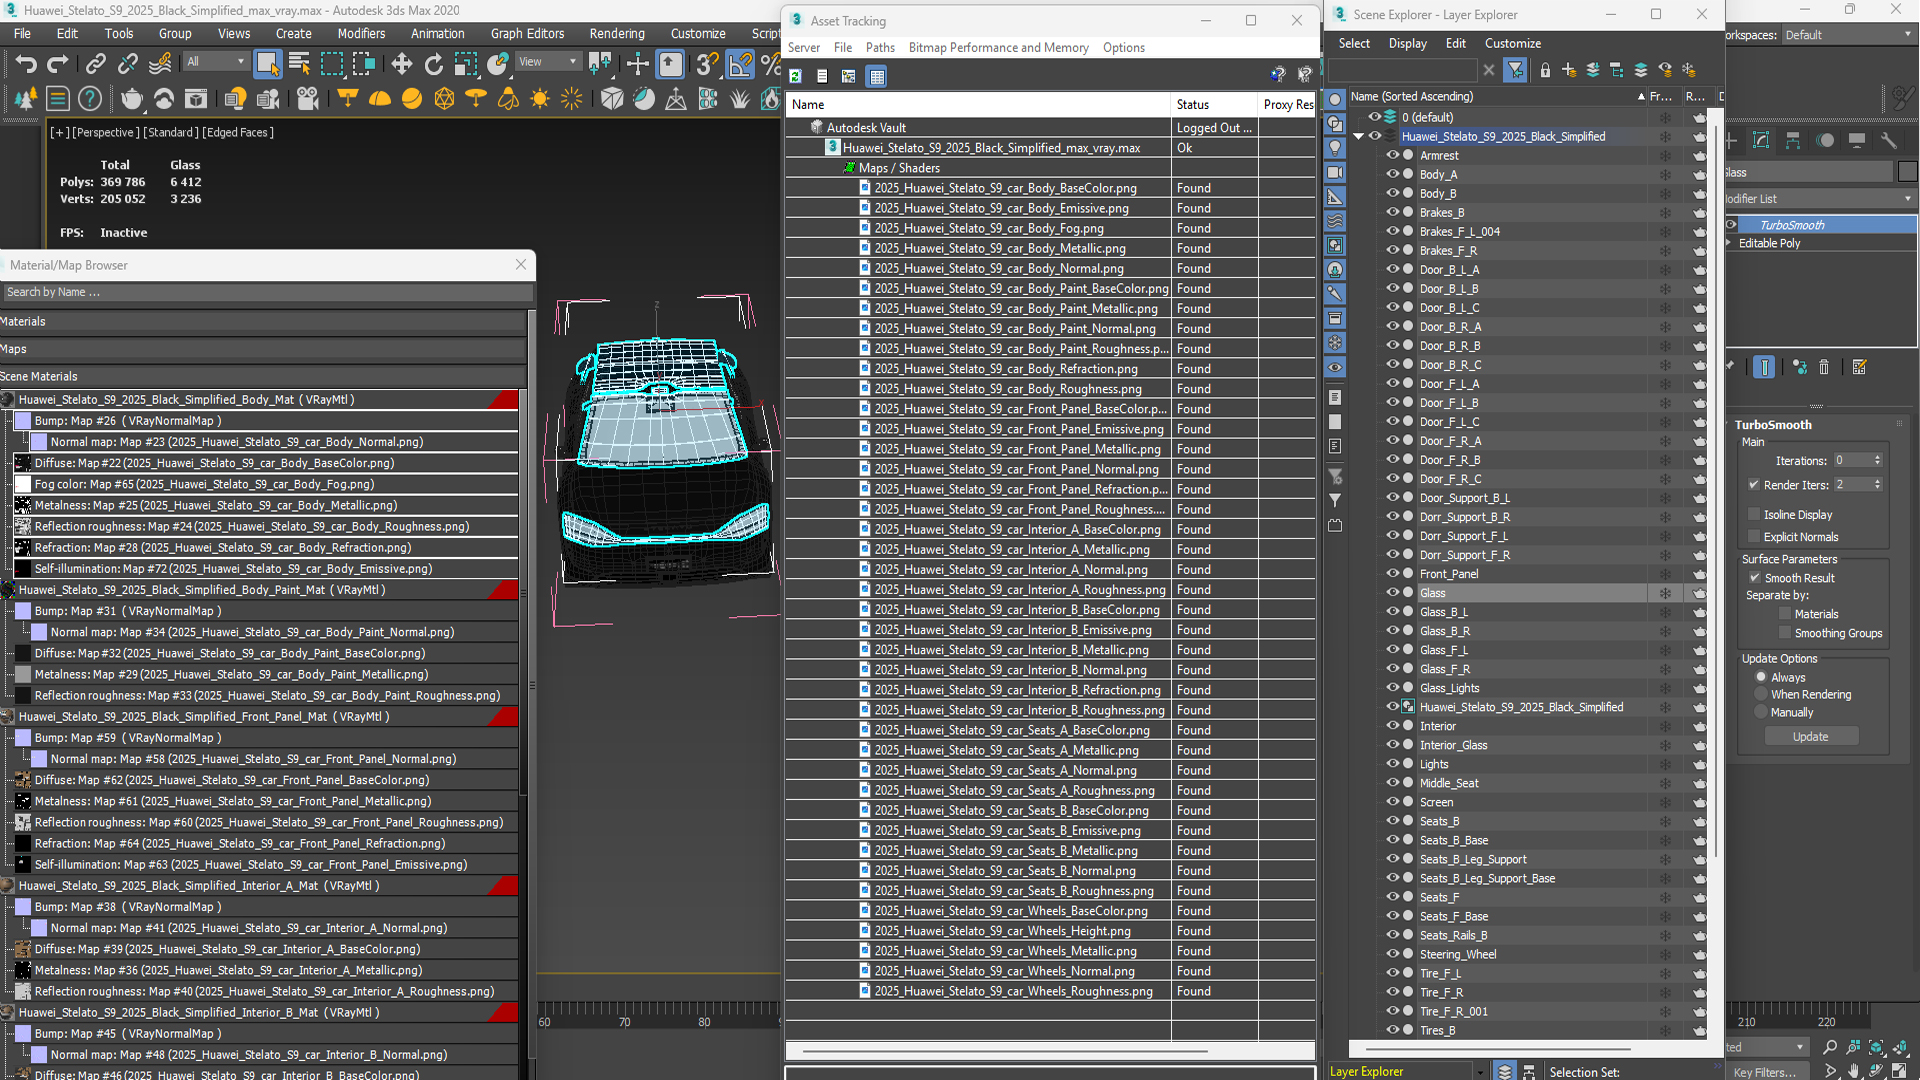Open the Rendering menu
This screenshot has width=1920, height=1080.
pyautogui.click(x=617, y=33)
